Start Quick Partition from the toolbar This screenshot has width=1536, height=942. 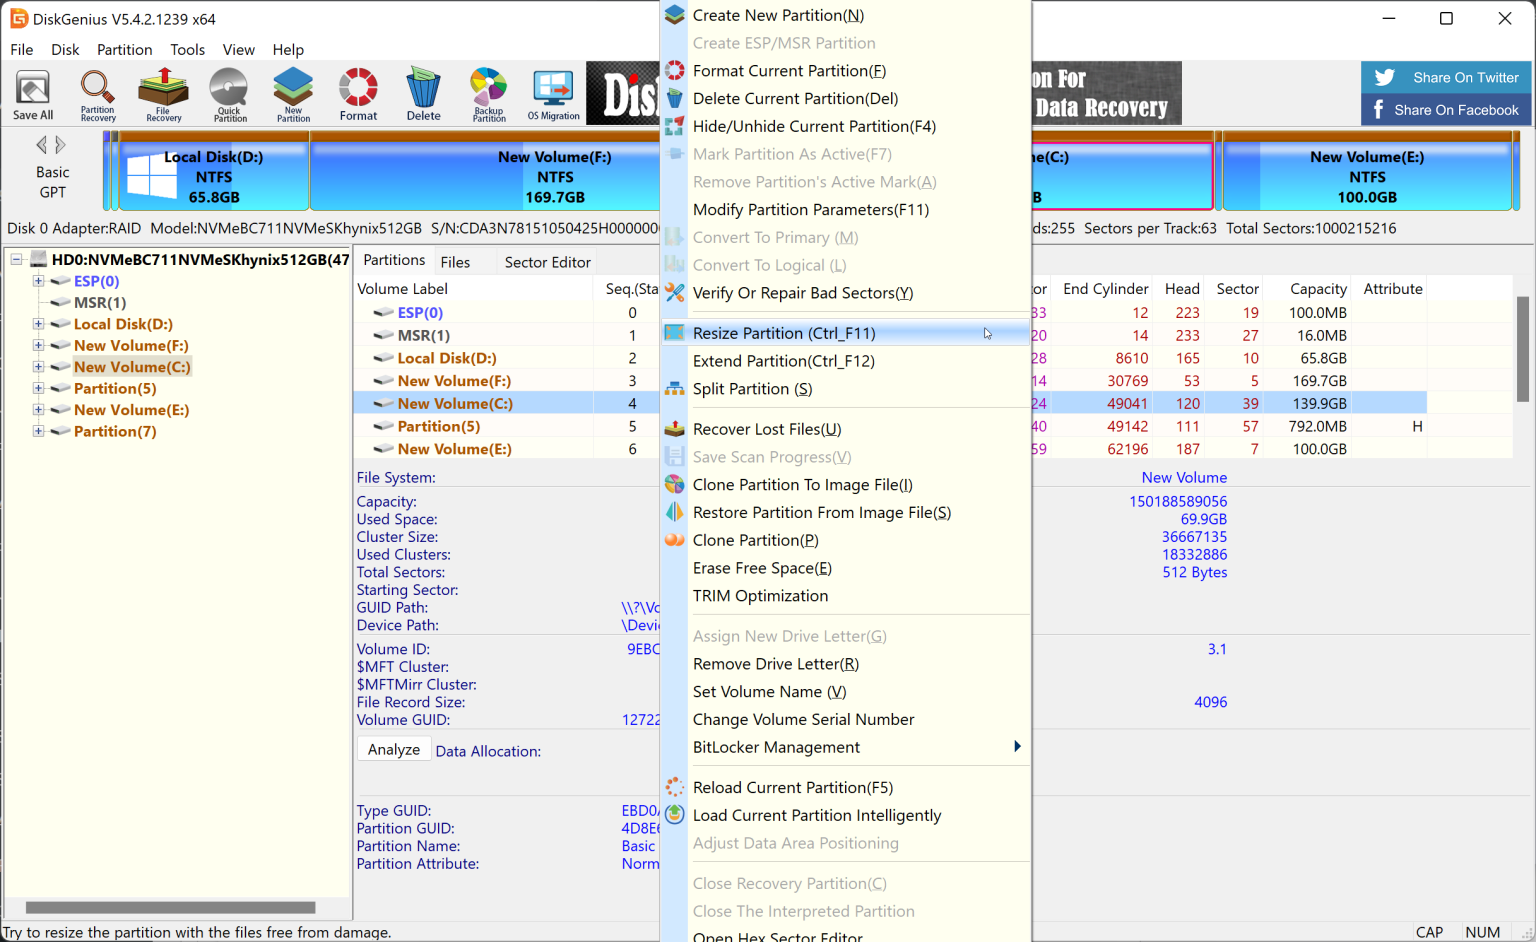[x=228, y=93]
